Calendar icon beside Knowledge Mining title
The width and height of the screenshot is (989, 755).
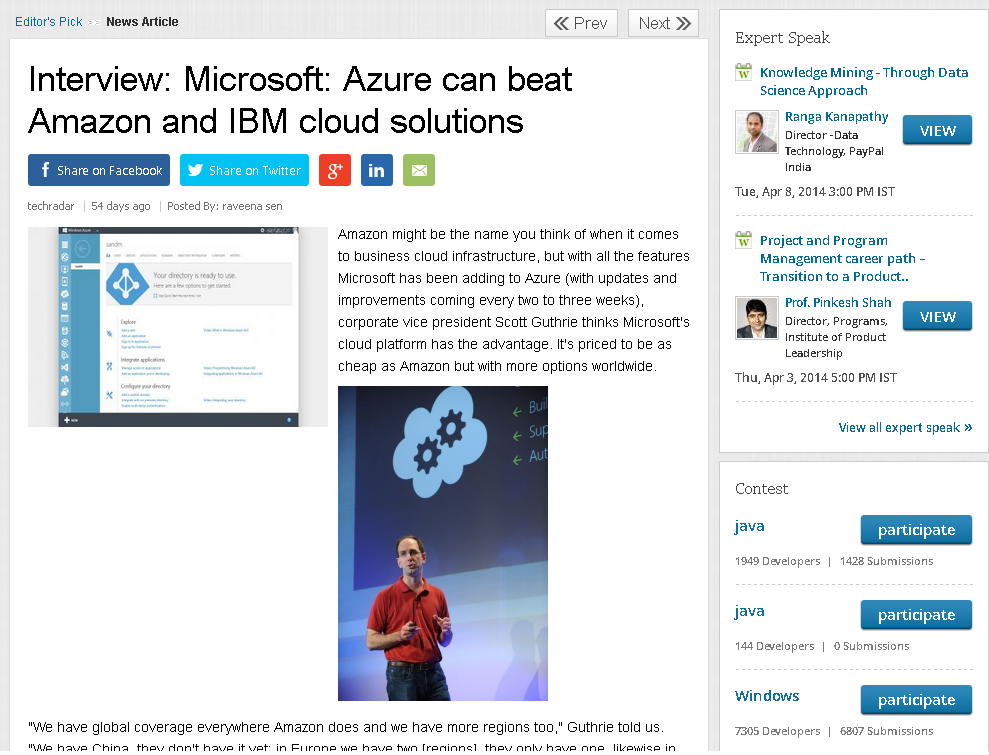click(744, 72)
